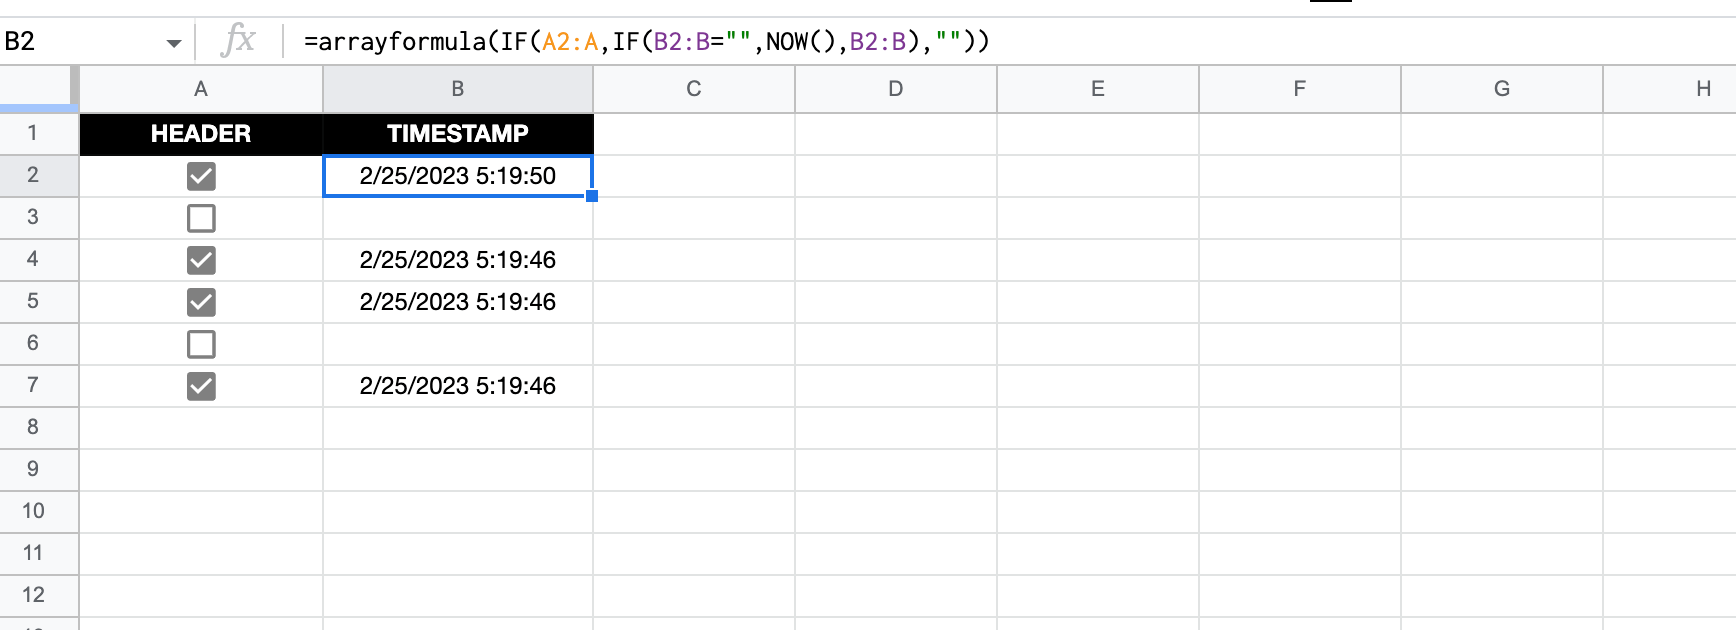
Task: Select the TIMESTAMP cell in B1
Action: click(458, 134)
